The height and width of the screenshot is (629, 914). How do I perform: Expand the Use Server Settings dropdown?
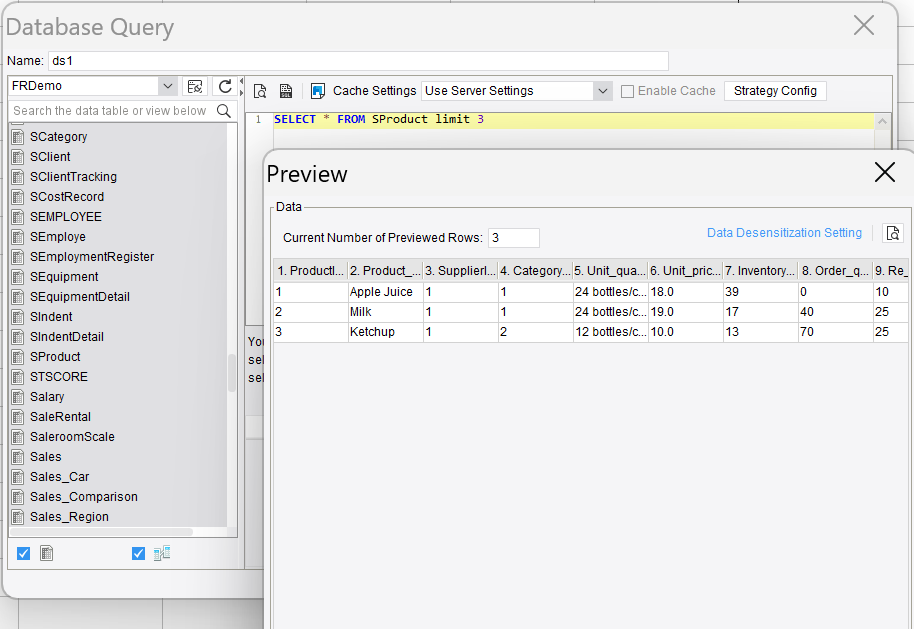coord(602,91)
